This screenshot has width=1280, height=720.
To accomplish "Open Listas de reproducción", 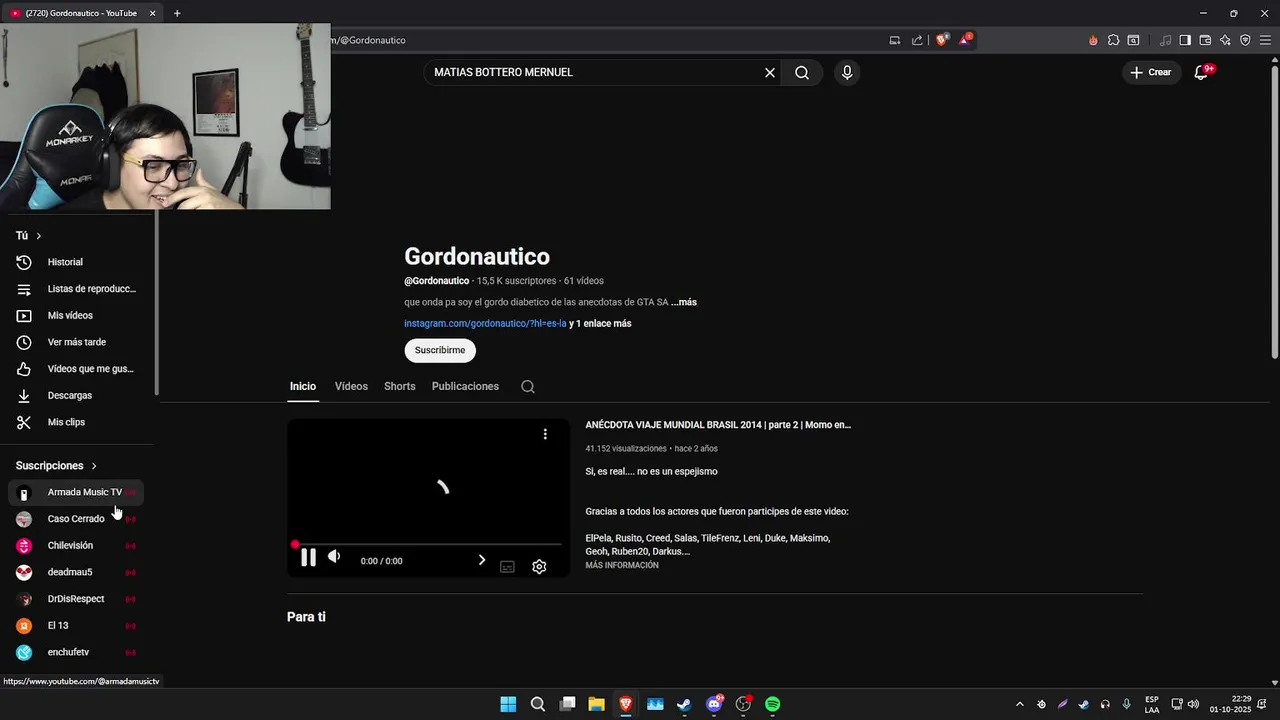I will tap(77, 289).
